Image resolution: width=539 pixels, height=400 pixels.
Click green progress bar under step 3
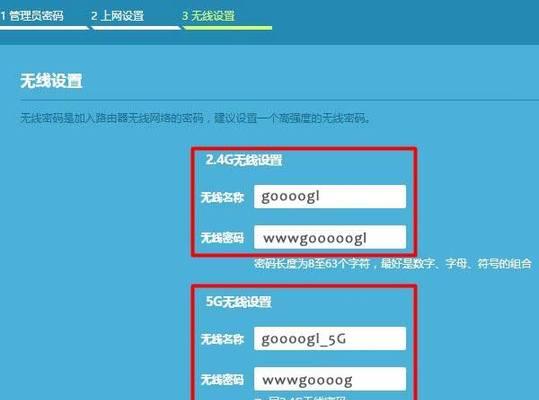click(228, 28)
